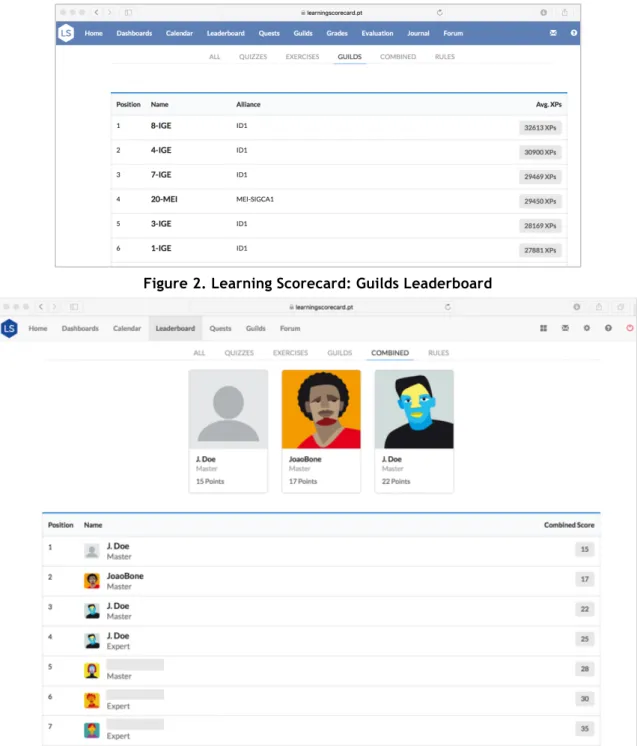Select the RULES tab in the upper Guilds window
Screen dimensions: 637x746
coord(445,57)
